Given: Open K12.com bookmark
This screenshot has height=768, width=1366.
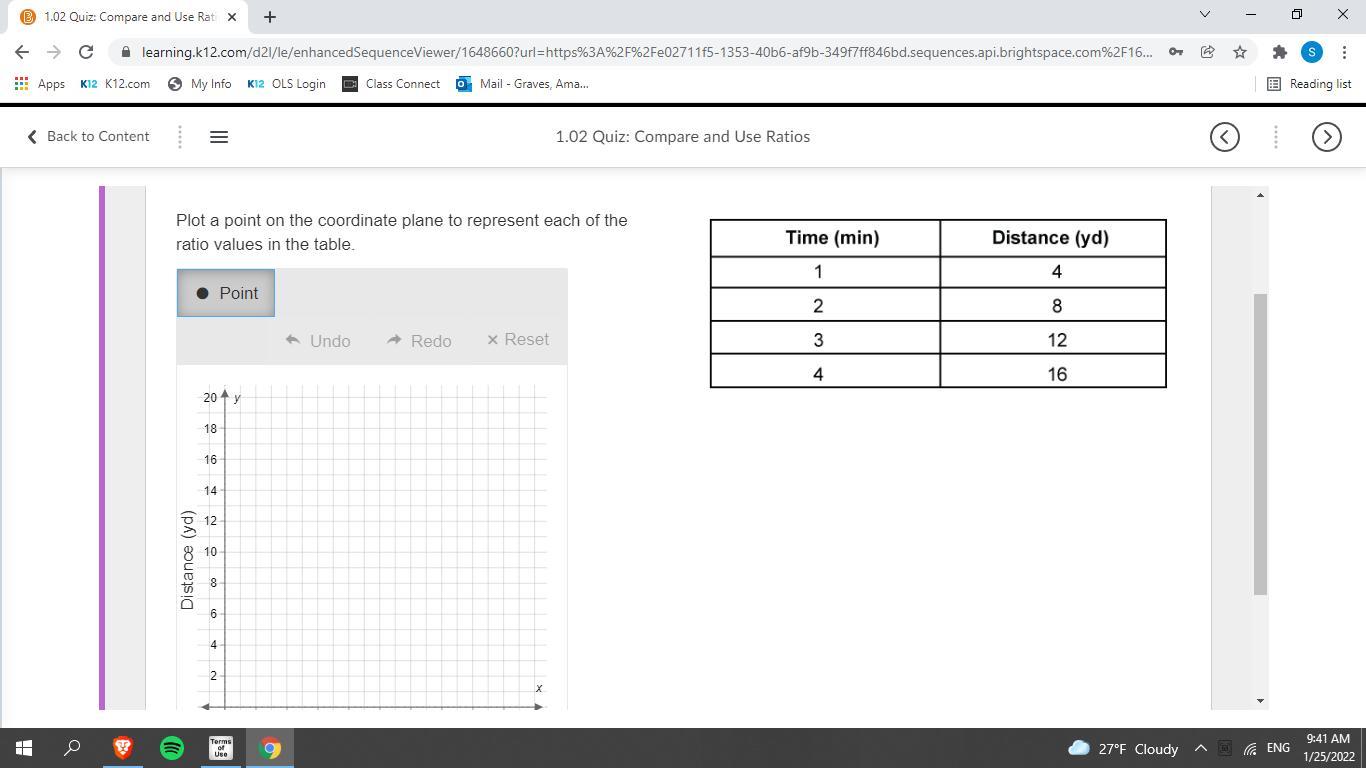Looking at the screenshot, I should click(x=115, y=84).
